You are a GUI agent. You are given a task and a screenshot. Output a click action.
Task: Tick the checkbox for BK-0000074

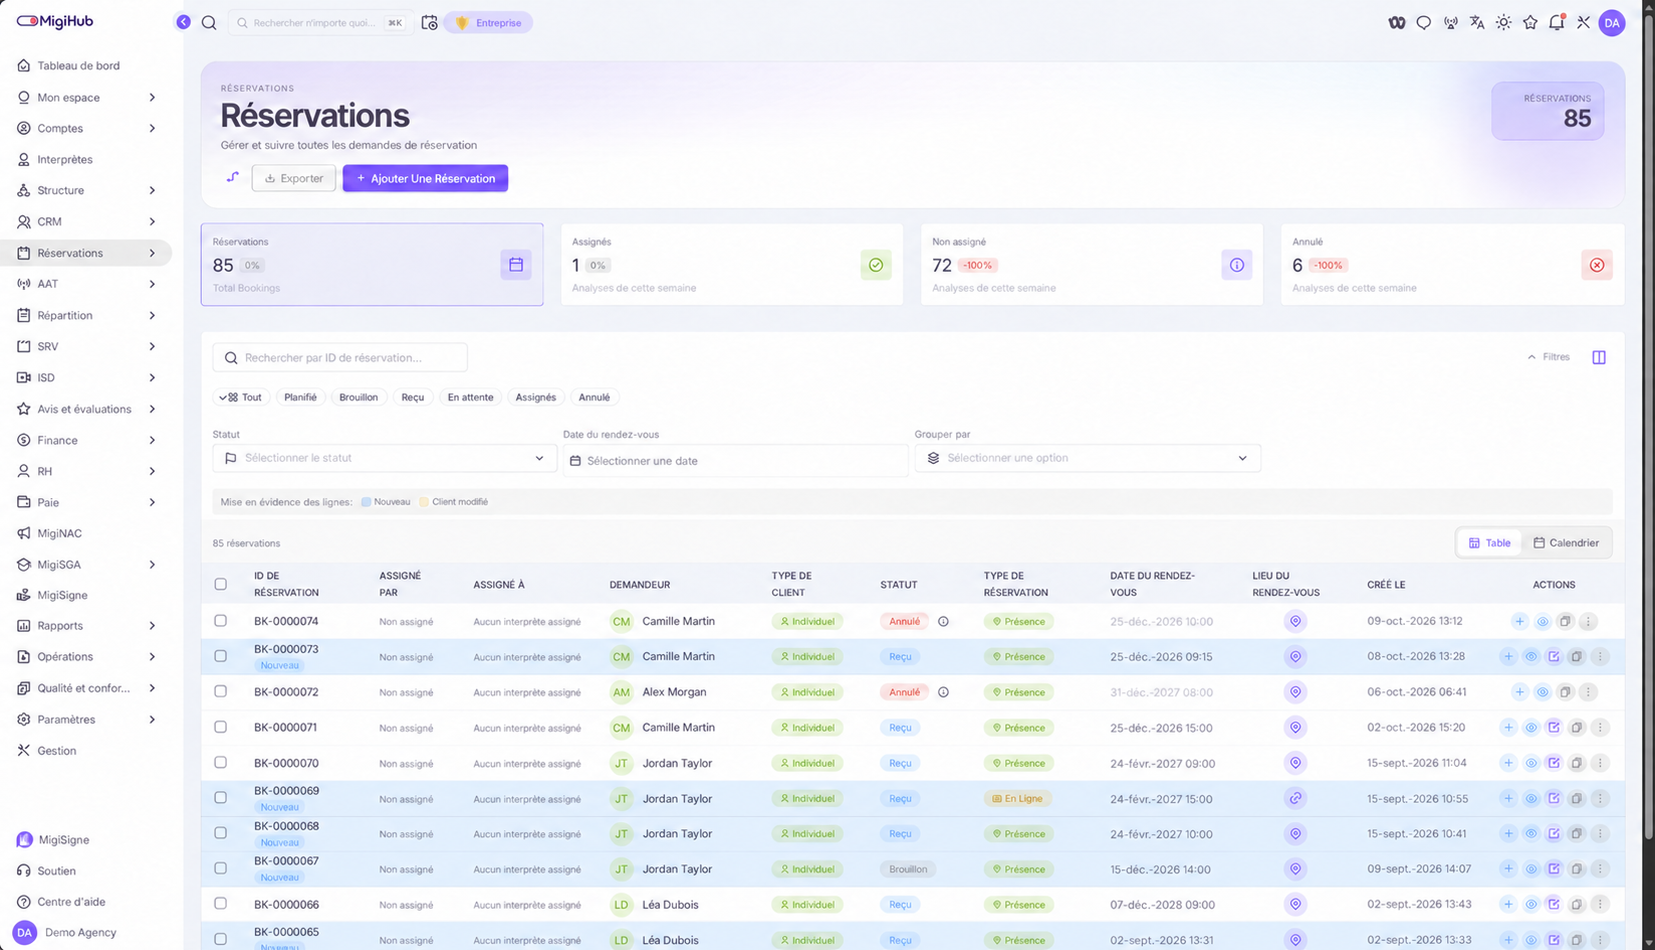click(x=220, y=621)
